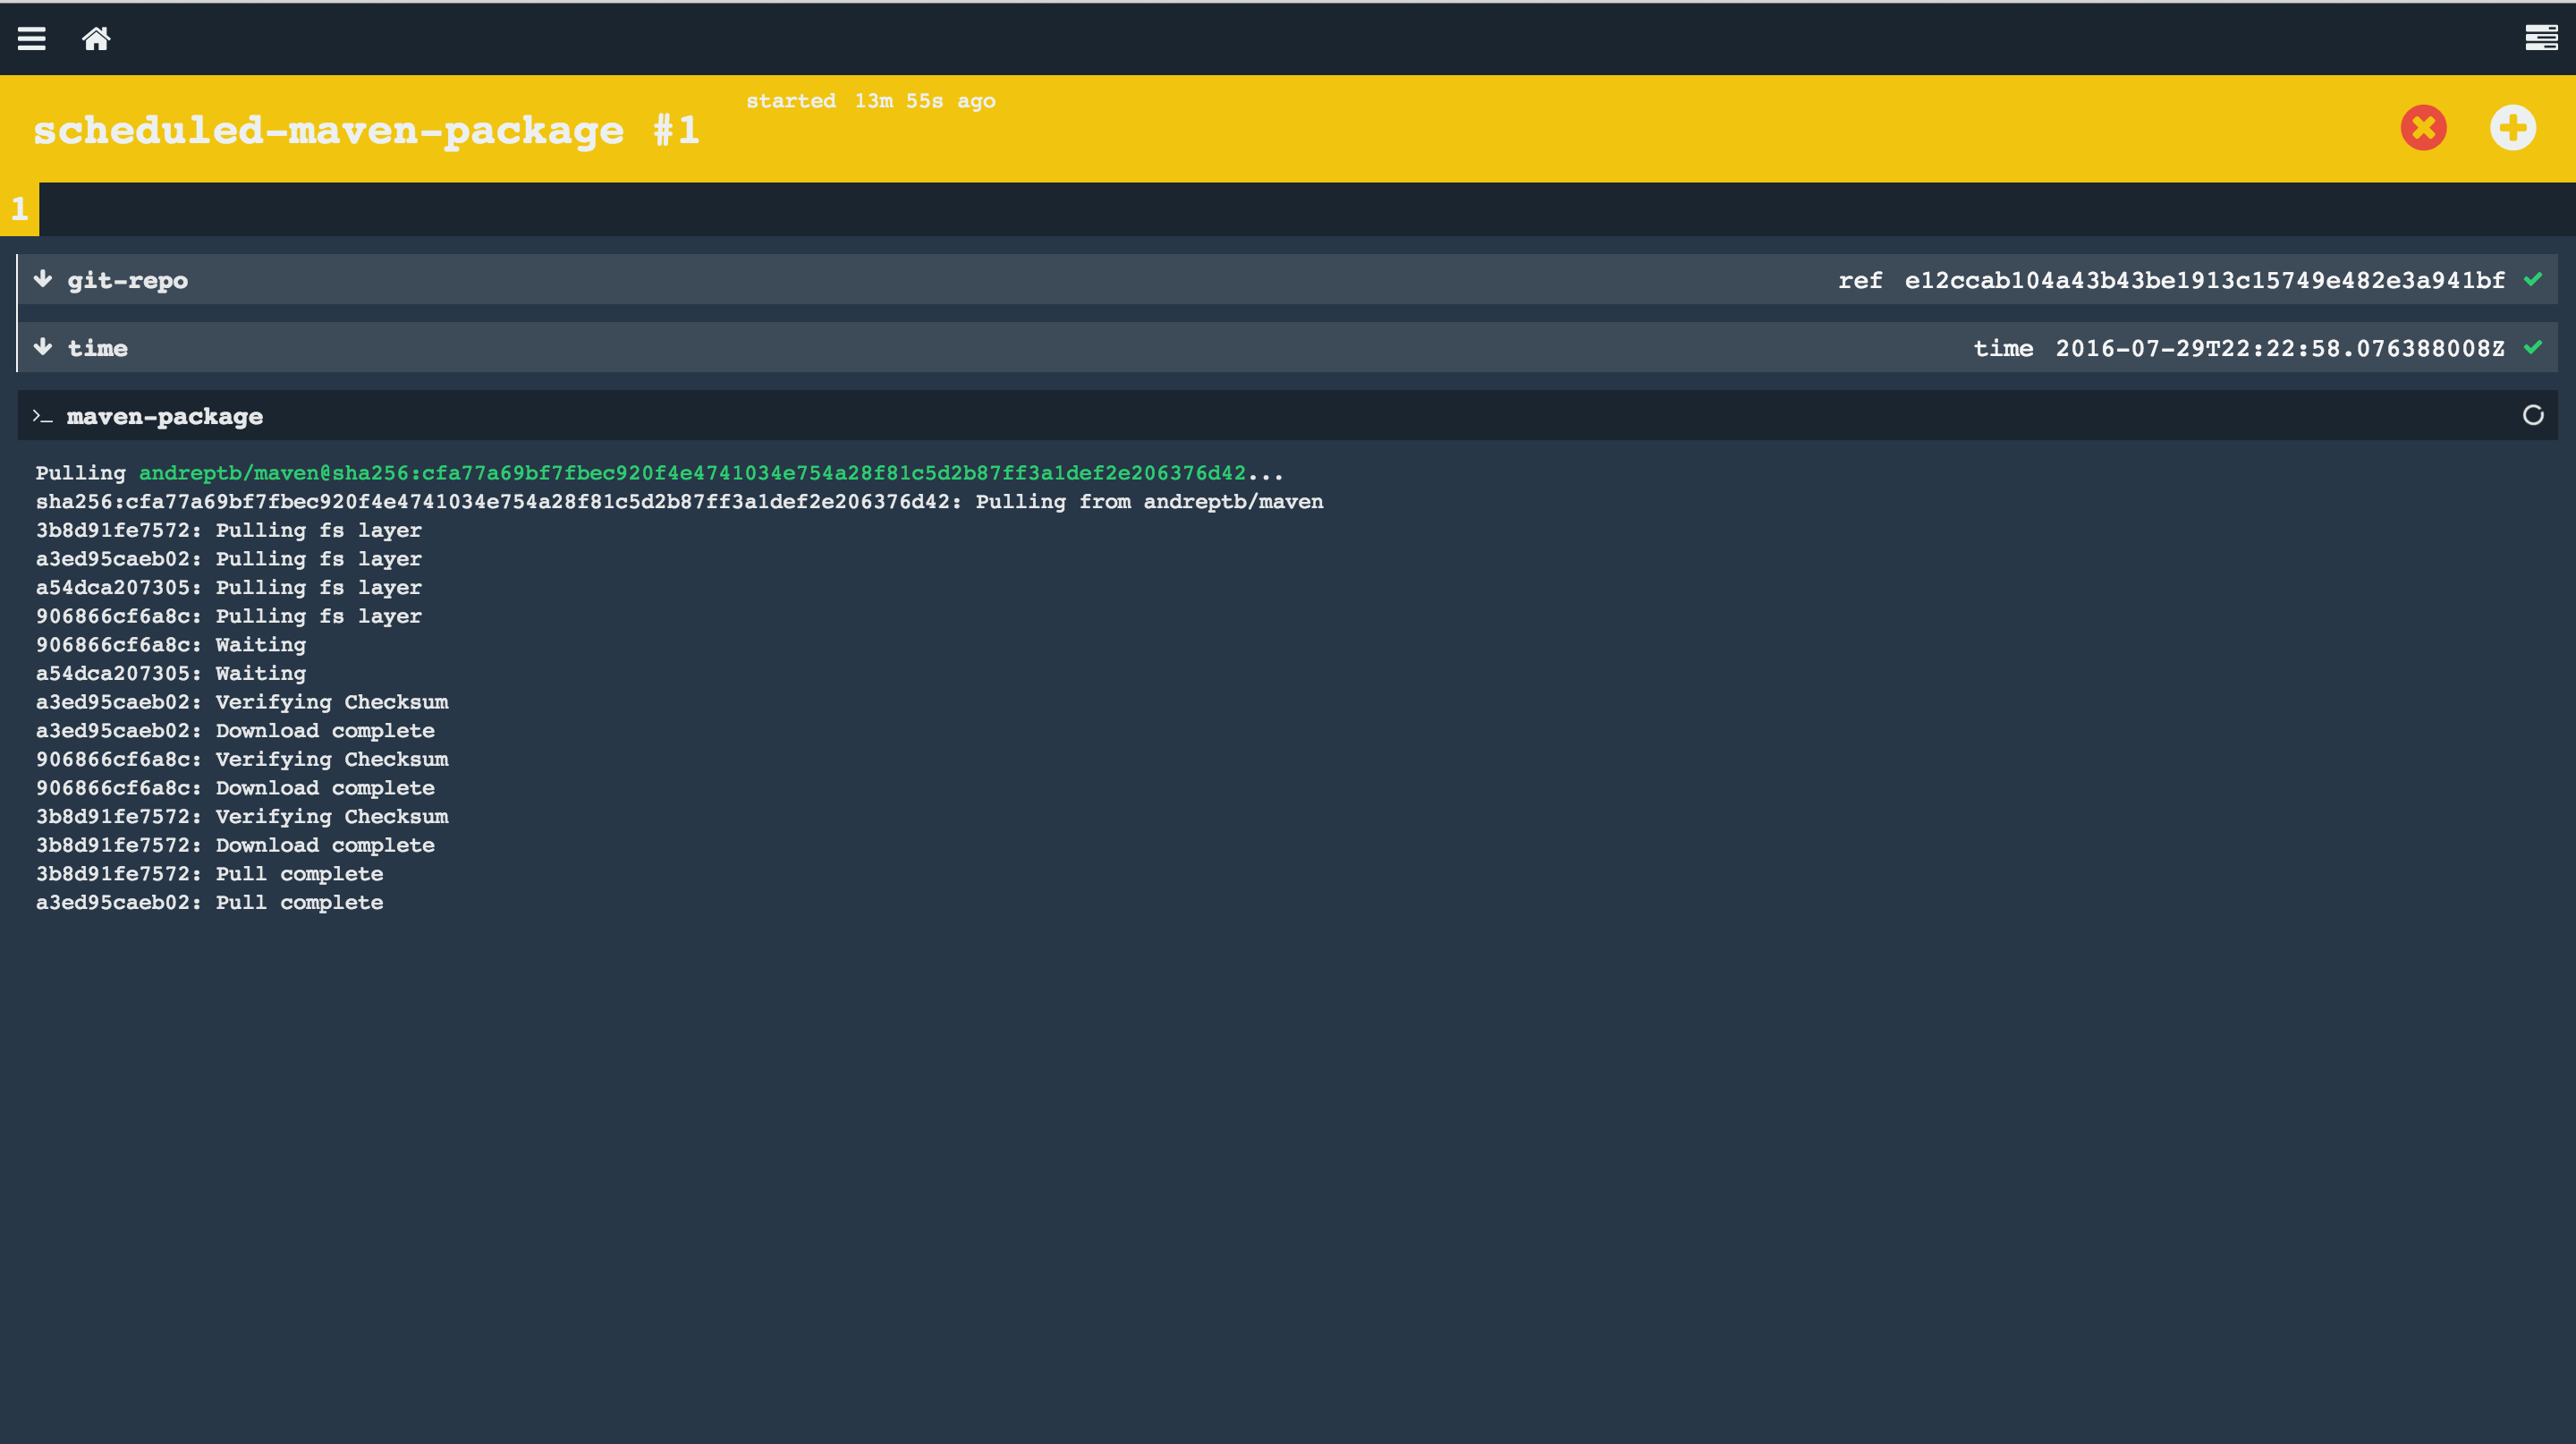Click the maven-package terminal prompt icon
2576x1444 pixels.
(42, 416)
